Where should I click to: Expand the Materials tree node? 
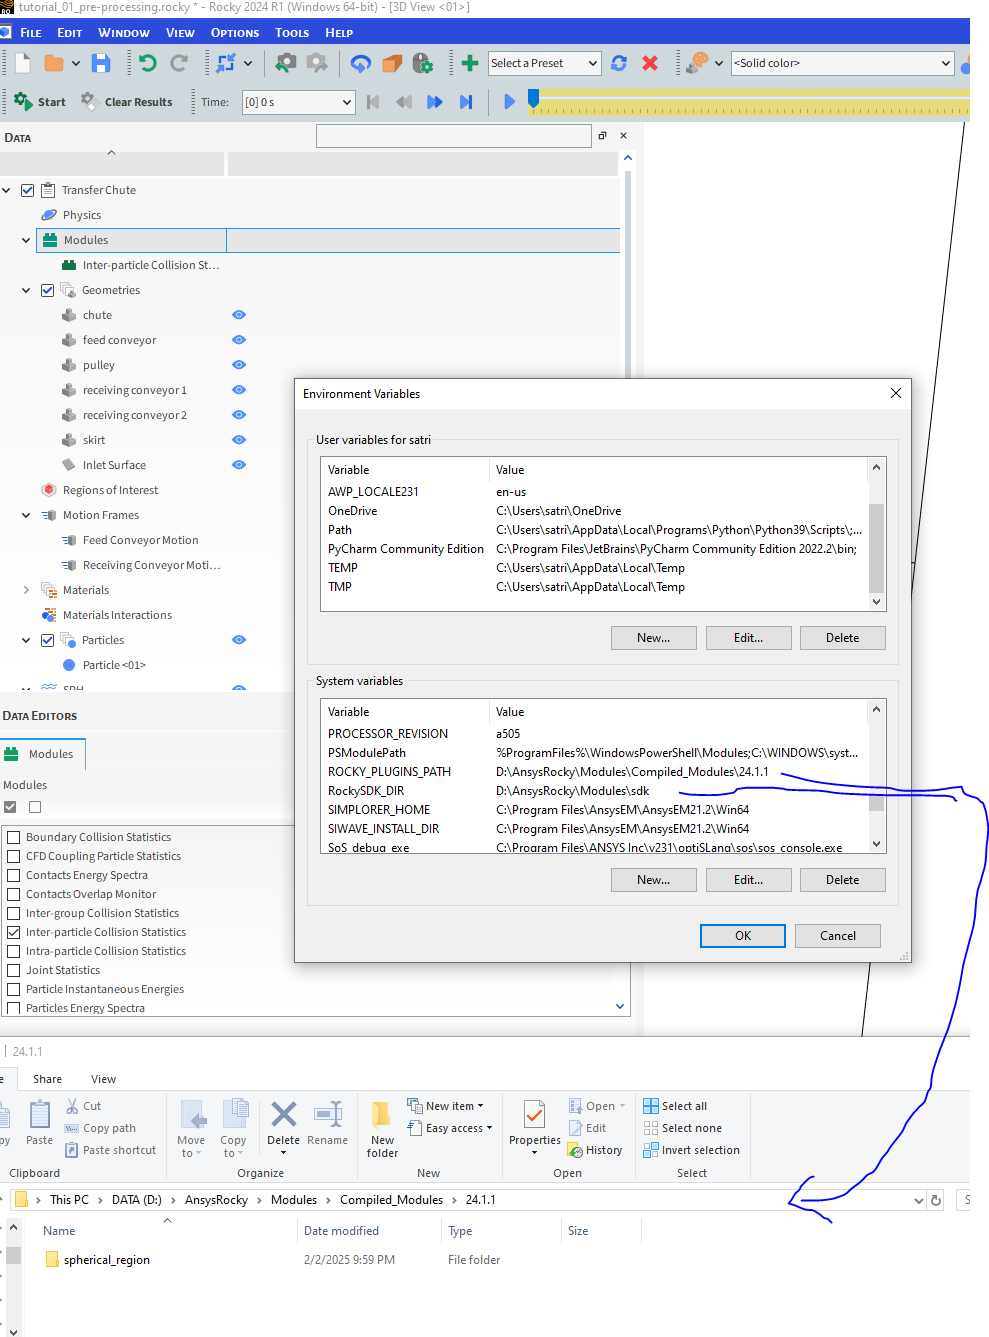point(26,590)
